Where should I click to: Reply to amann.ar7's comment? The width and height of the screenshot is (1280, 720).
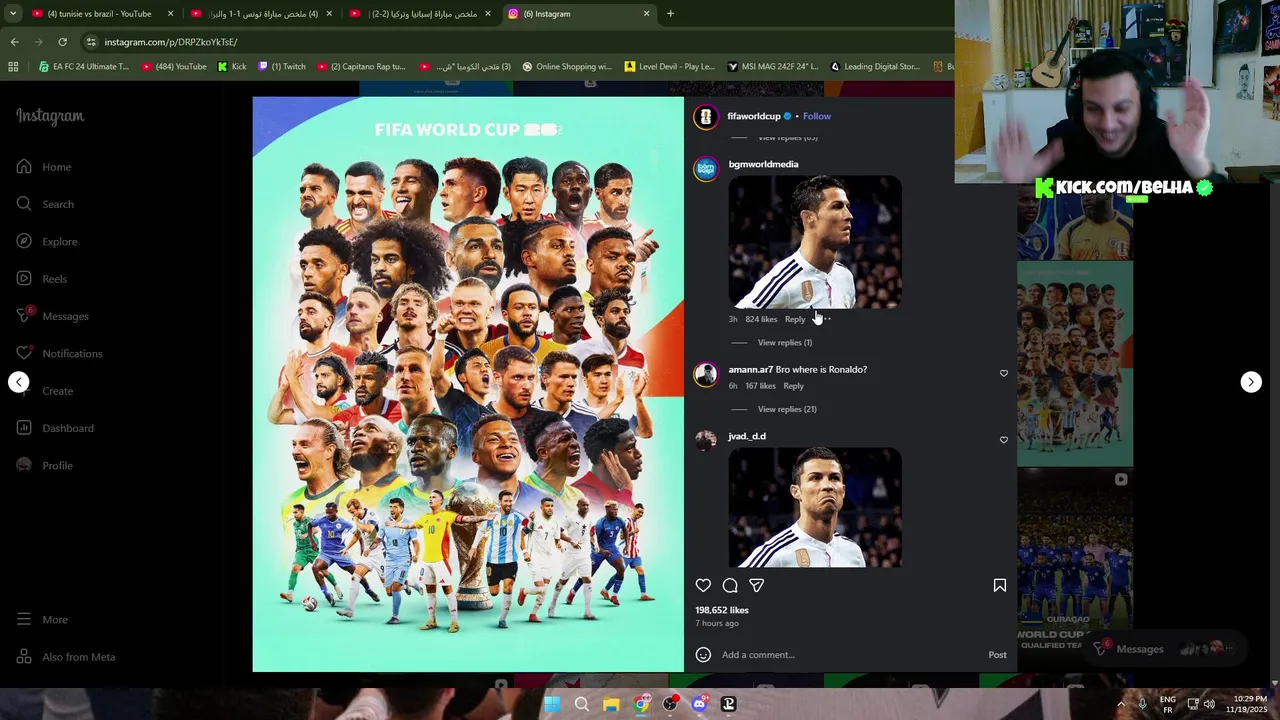(x=793, y=386)
